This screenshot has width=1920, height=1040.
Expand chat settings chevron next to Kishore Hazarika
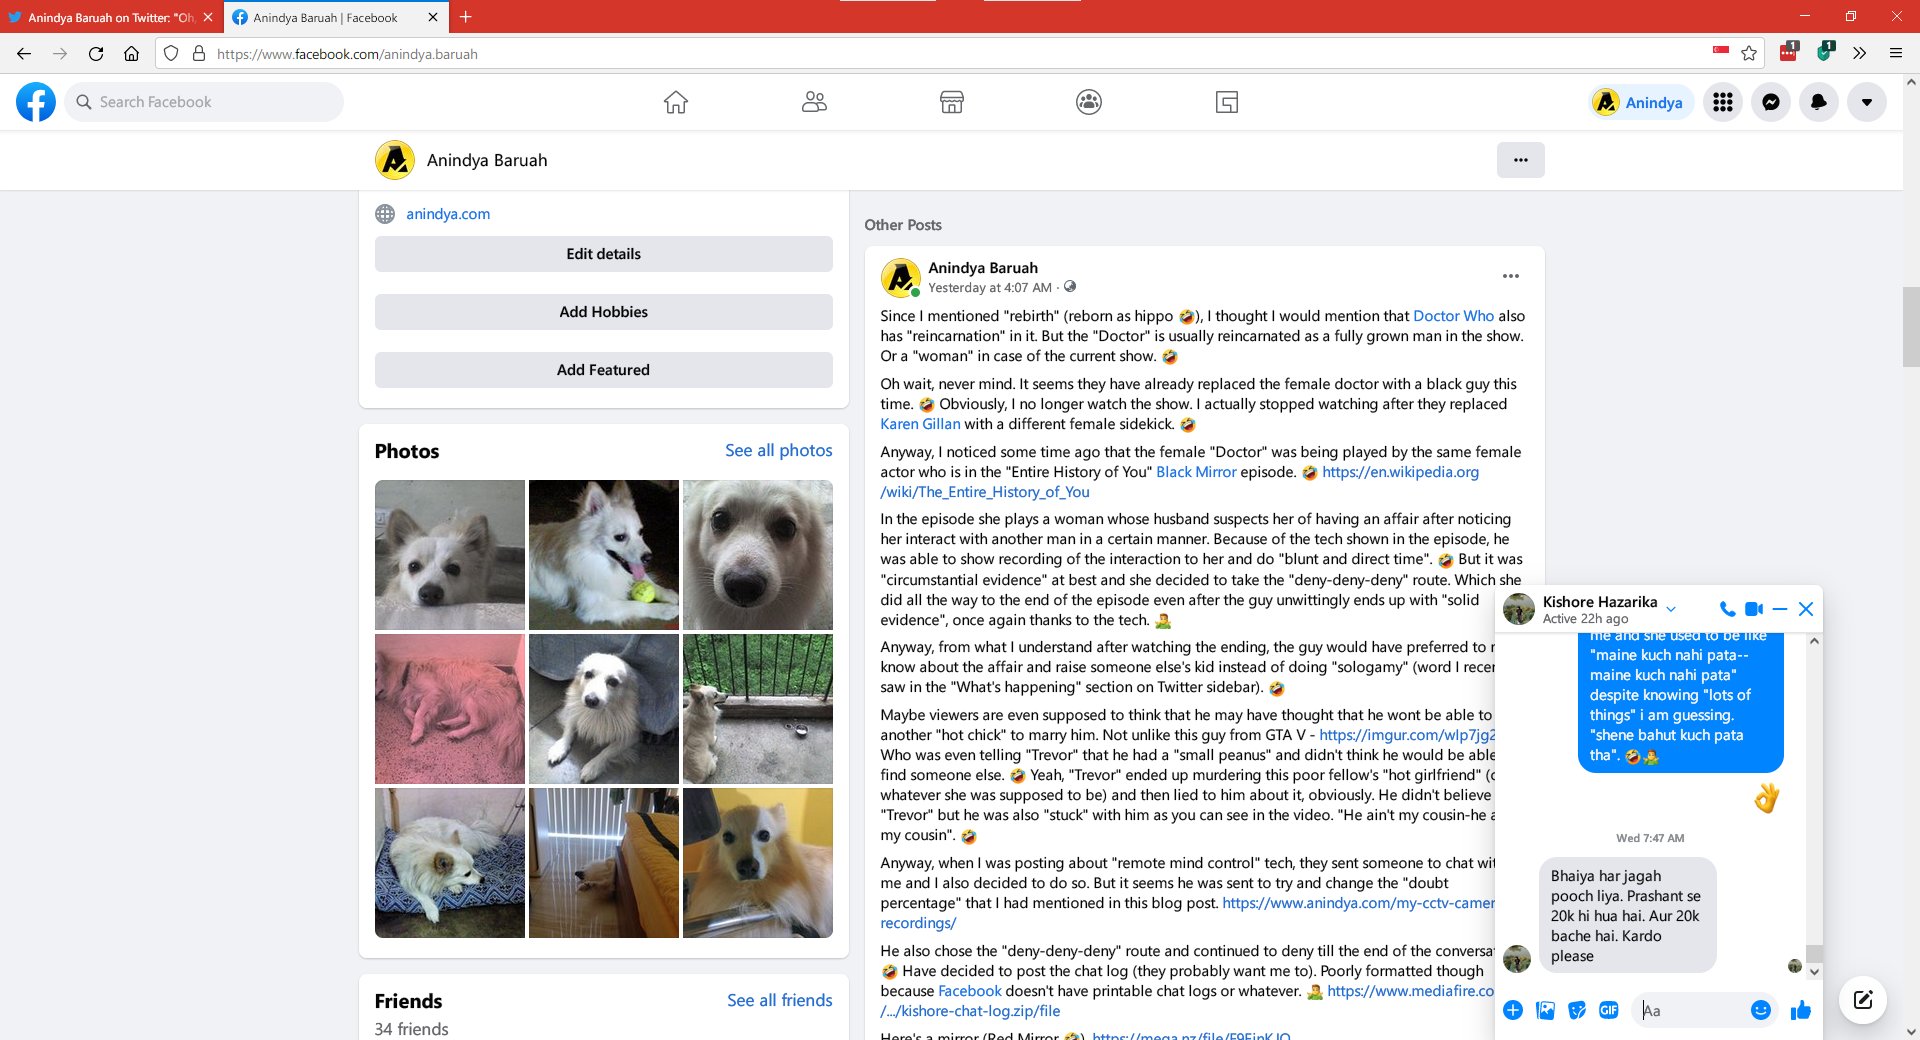[1671, 609]
